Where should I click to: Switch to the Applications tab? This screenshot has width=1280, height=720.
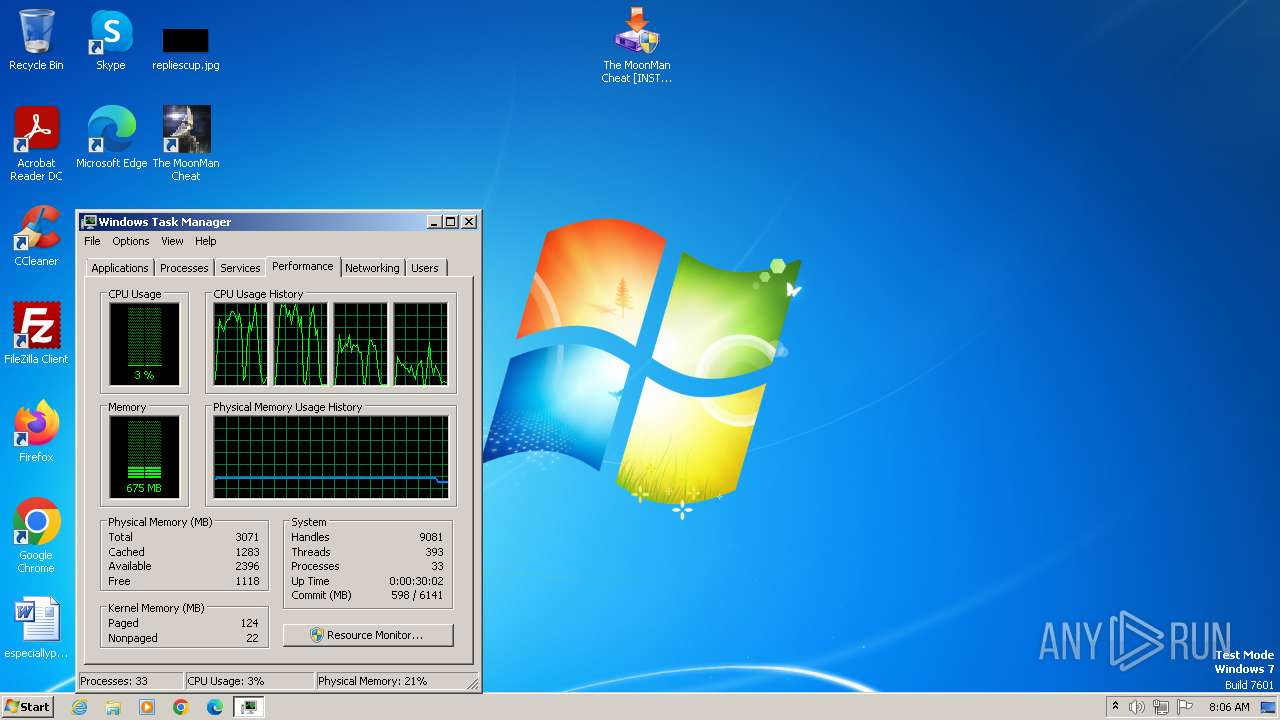[x=120, y=268]
